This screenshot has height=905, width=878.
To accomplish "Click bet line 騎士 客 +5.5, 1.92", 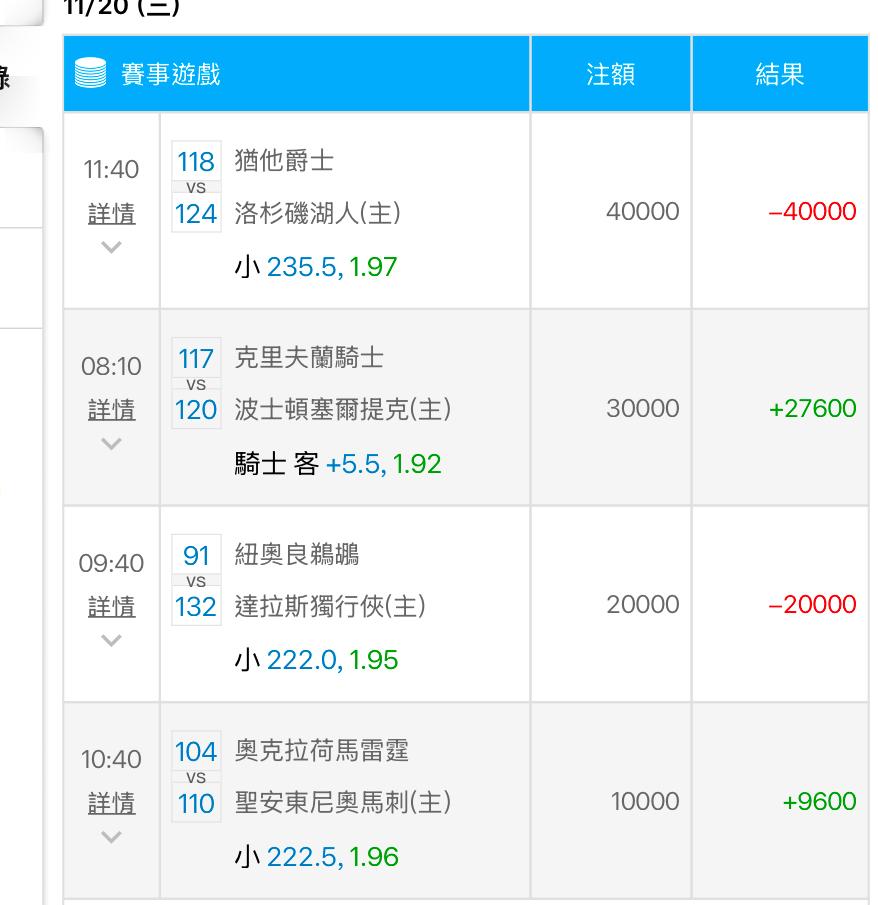I will (338, 463).
